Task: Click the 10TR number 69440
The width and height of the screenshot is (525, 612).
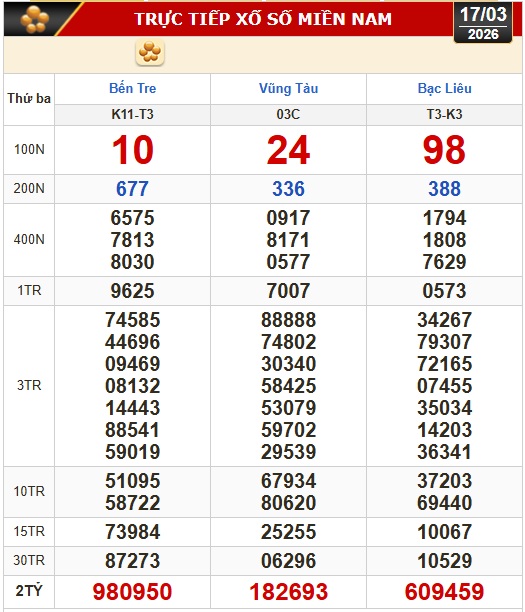Action: click(x=445, y=503)
